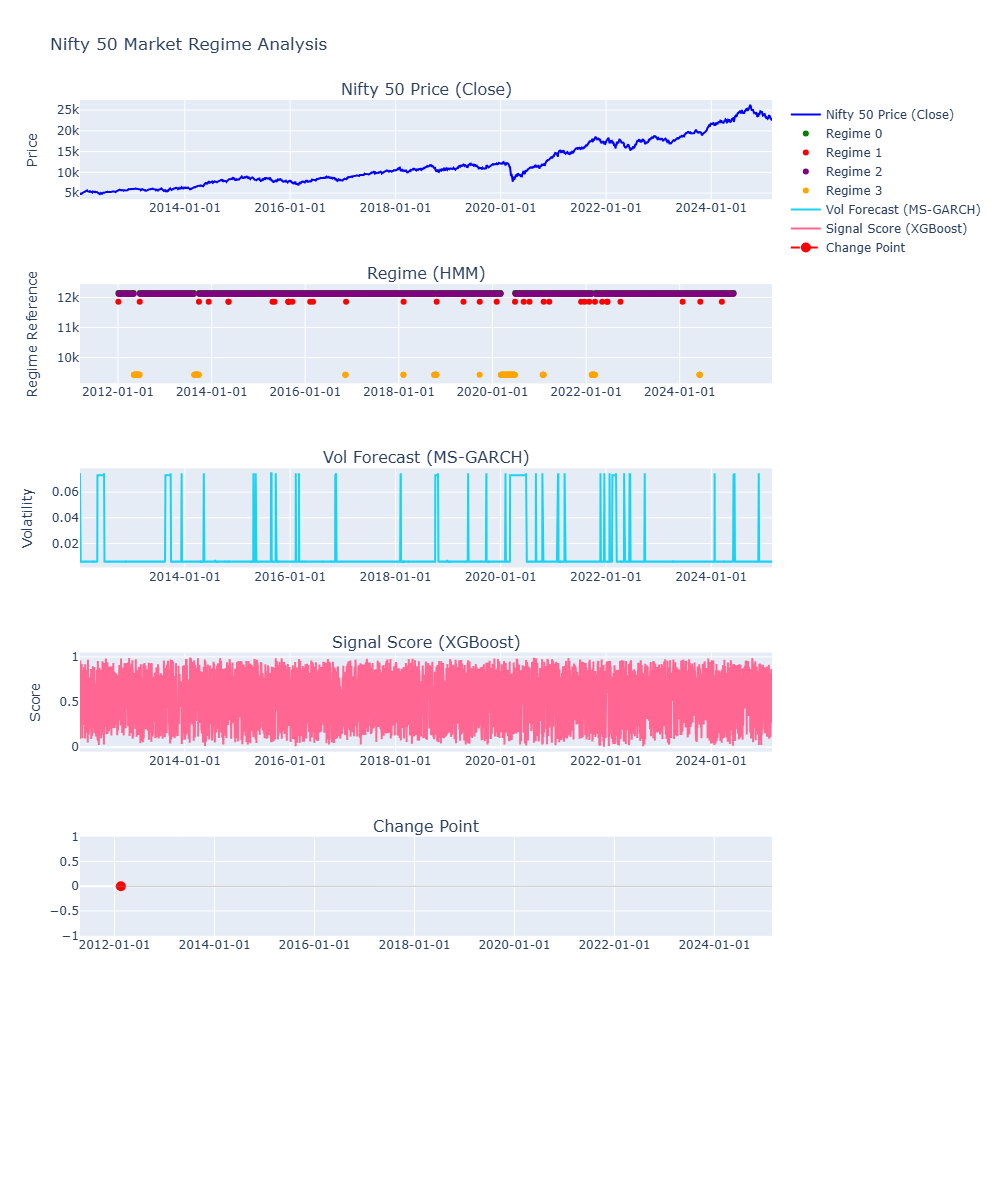Click the 'Vol Forecast (MS-GARCH)' chart title

point(425,457)
